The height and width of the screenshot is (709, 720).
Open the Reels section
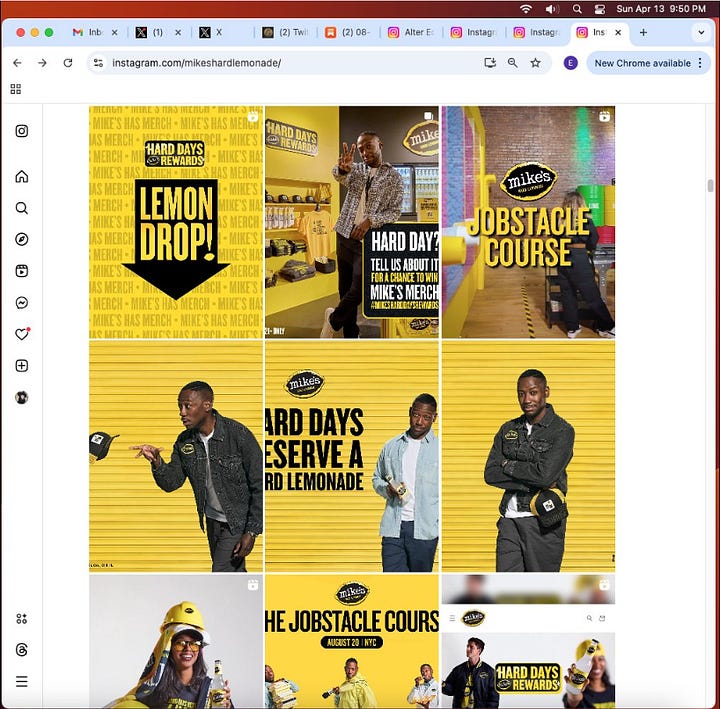point(22,271)
